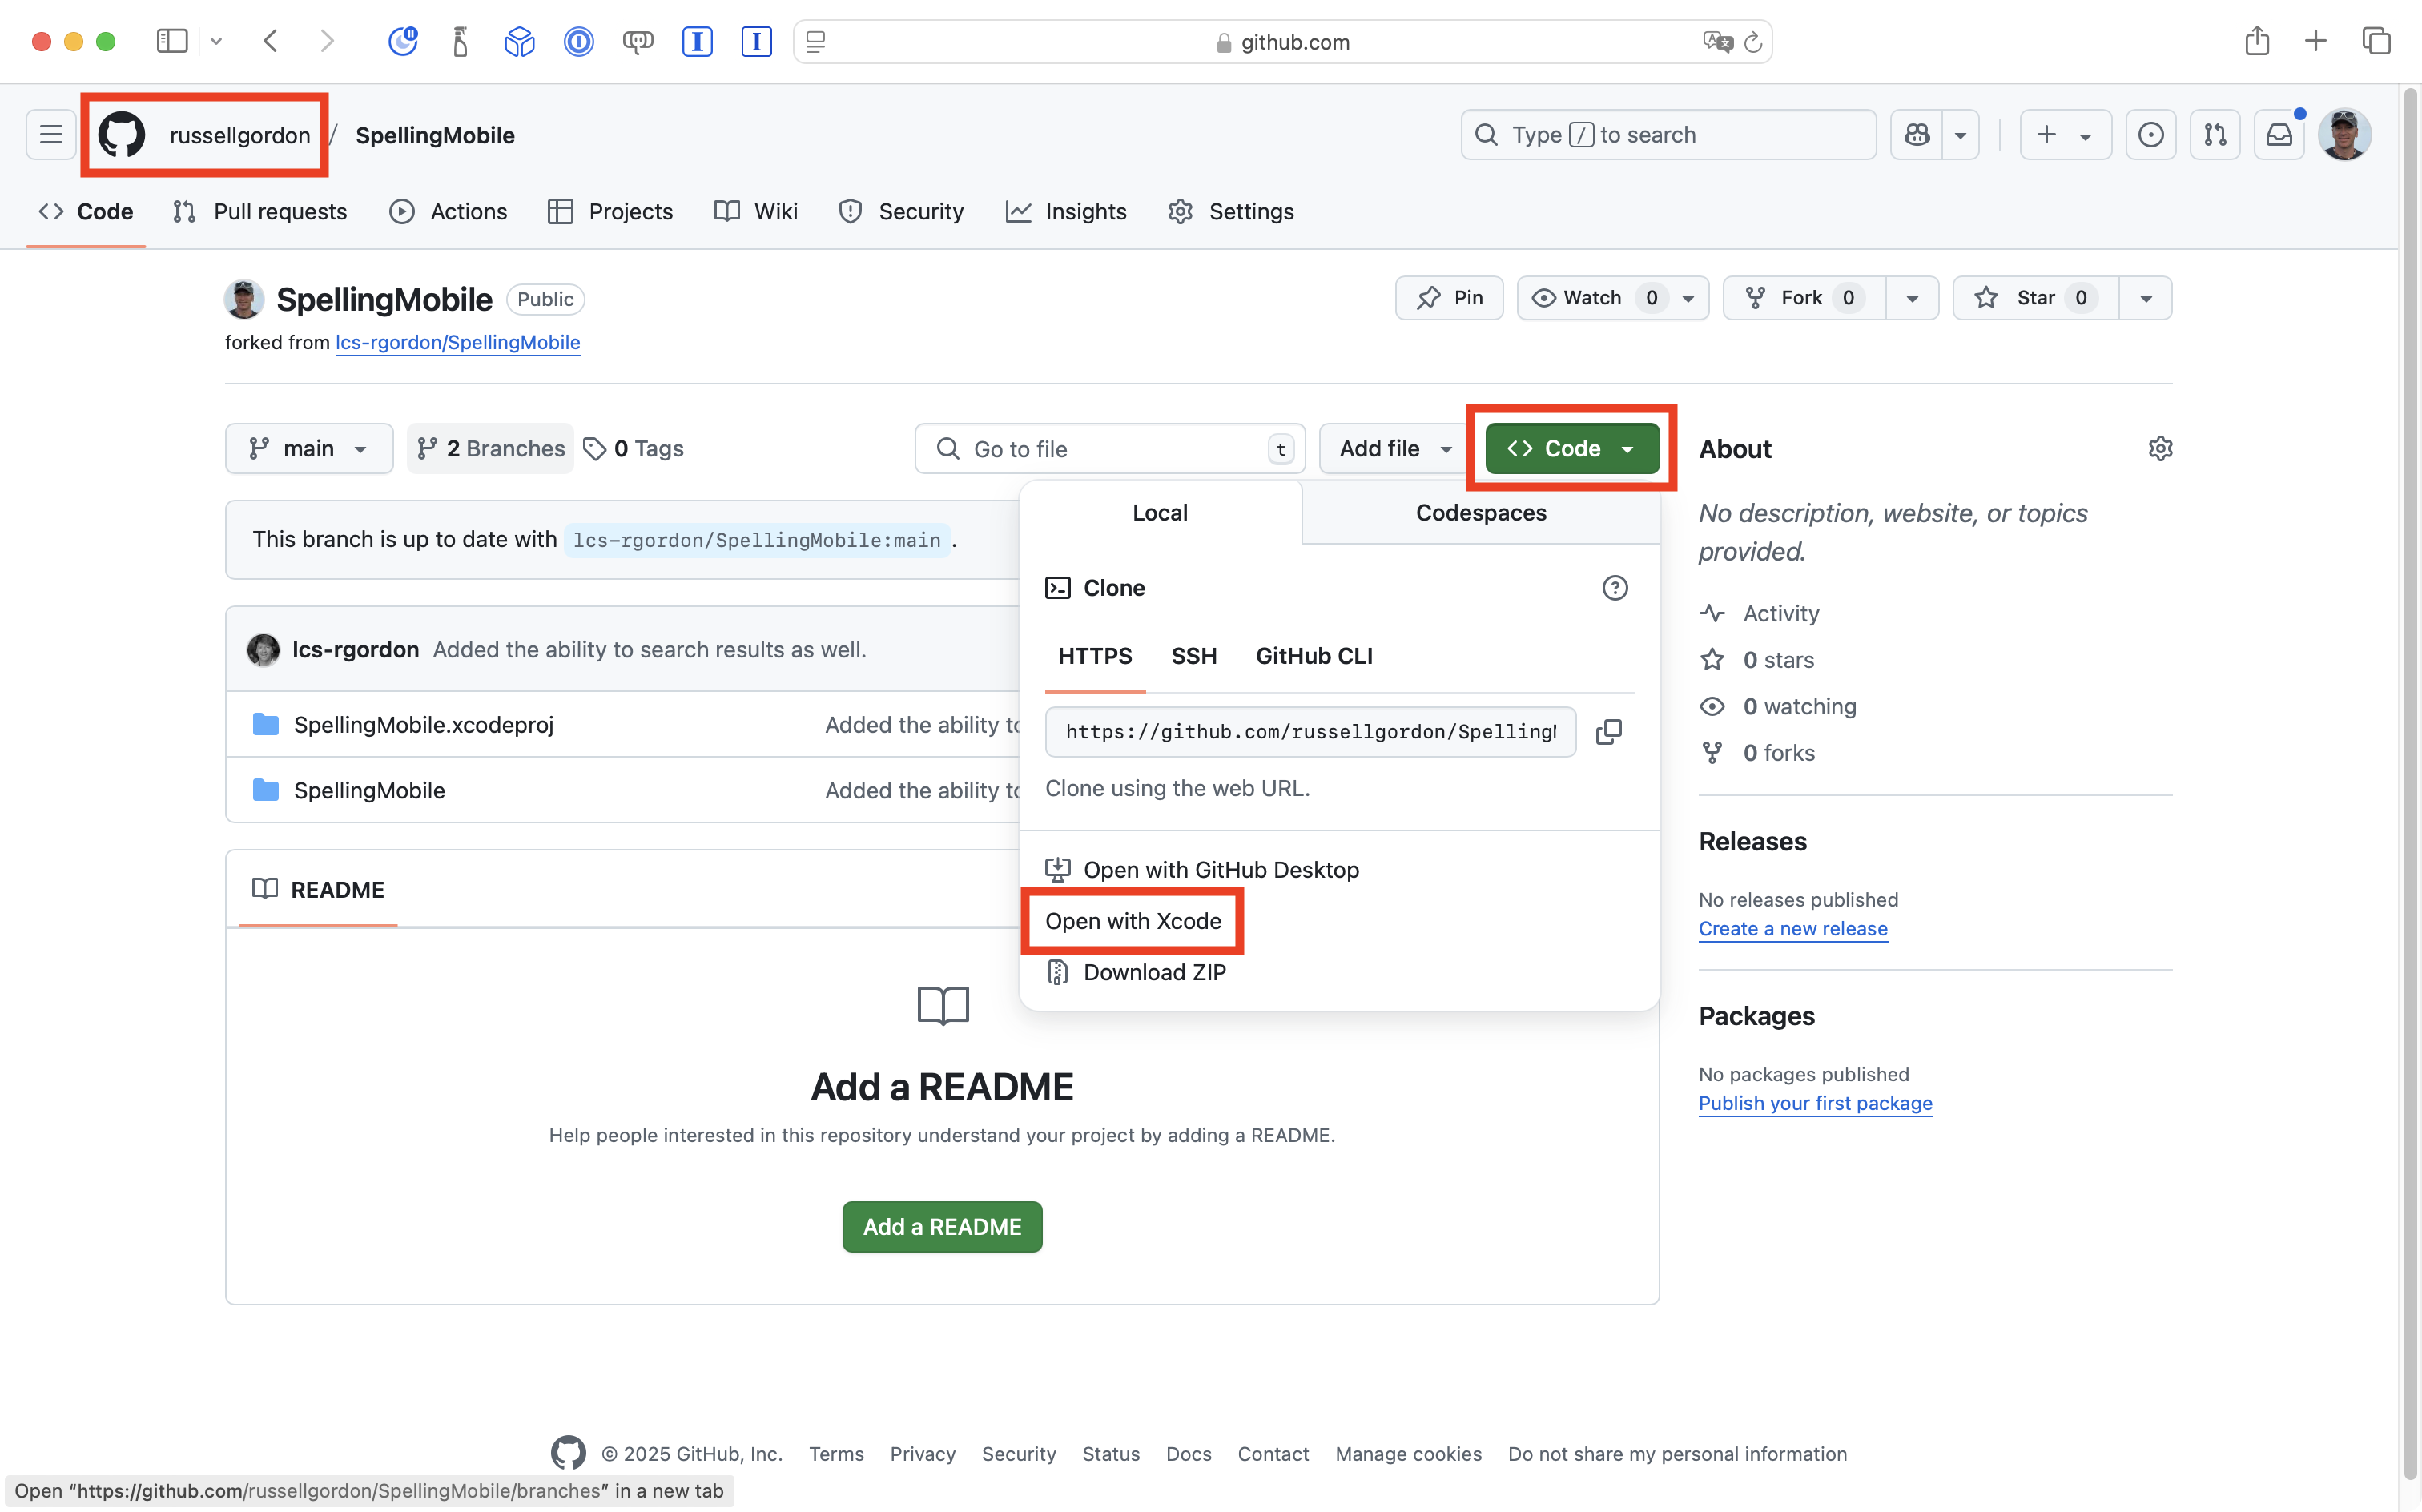The image size is (2422, 1512).
Task: Pin the SpellingMobile repository
Action: pos(1449,298)
